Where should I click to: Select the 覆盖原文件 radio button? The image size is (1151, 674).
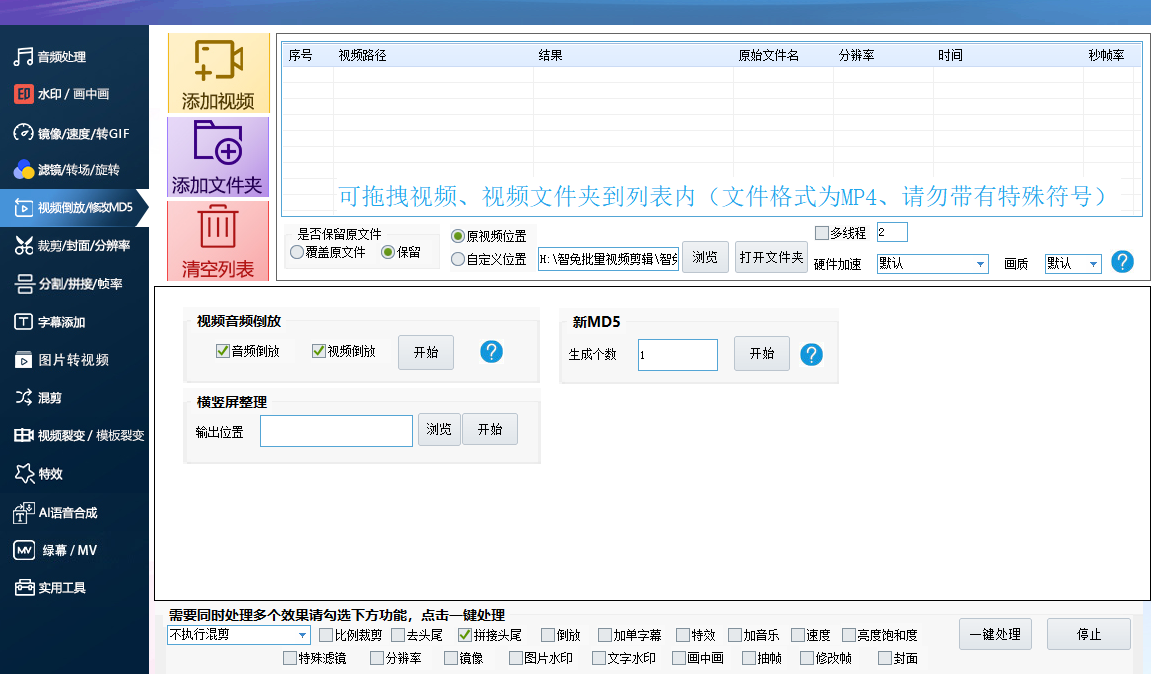(297, 253)
